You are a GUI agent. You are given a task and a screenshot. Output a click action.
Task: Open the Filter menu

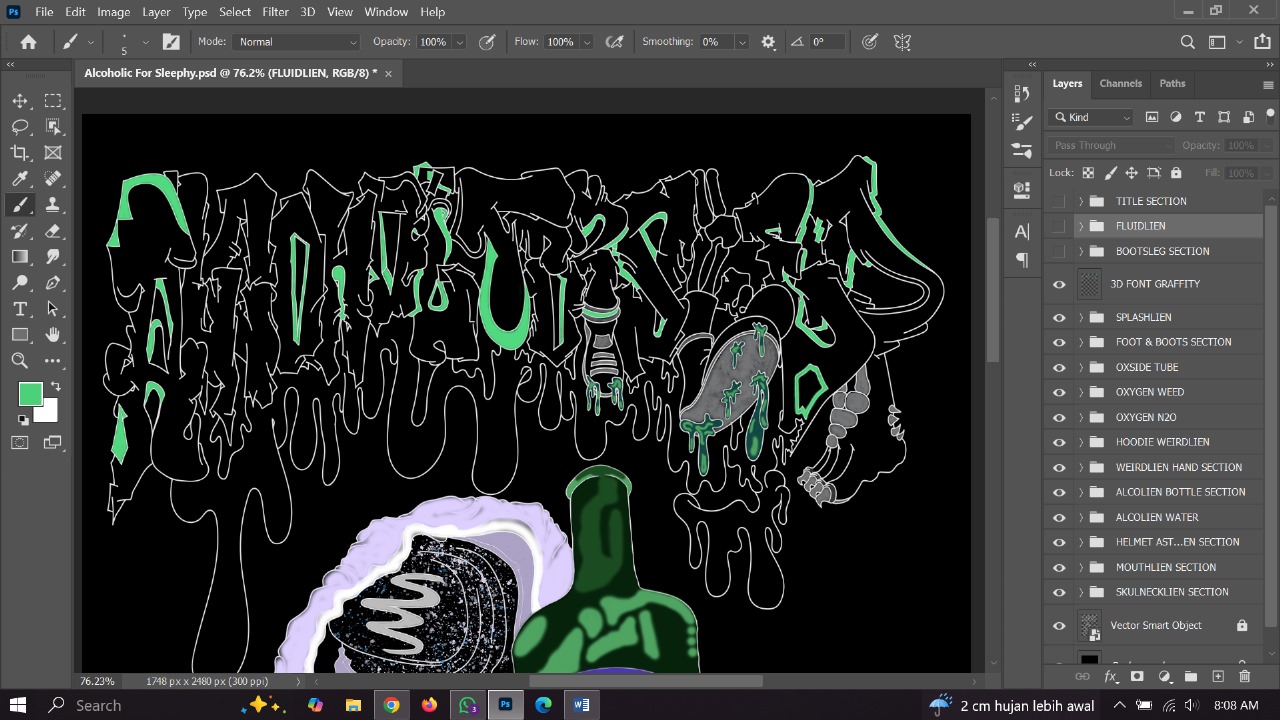click(x=275, y=12)
